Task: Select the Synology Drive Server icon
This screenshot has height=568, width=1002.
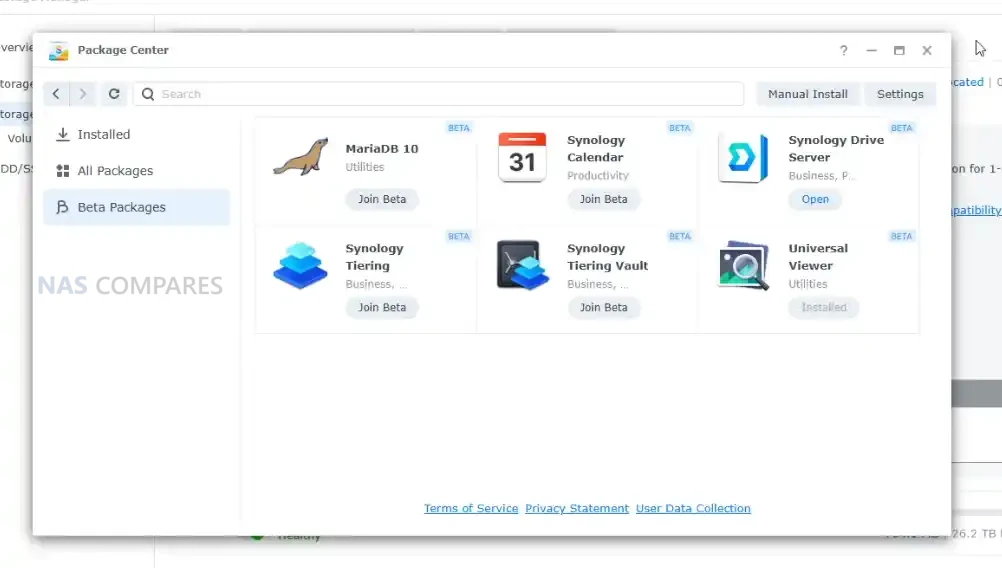Action: tap(743, 158)
